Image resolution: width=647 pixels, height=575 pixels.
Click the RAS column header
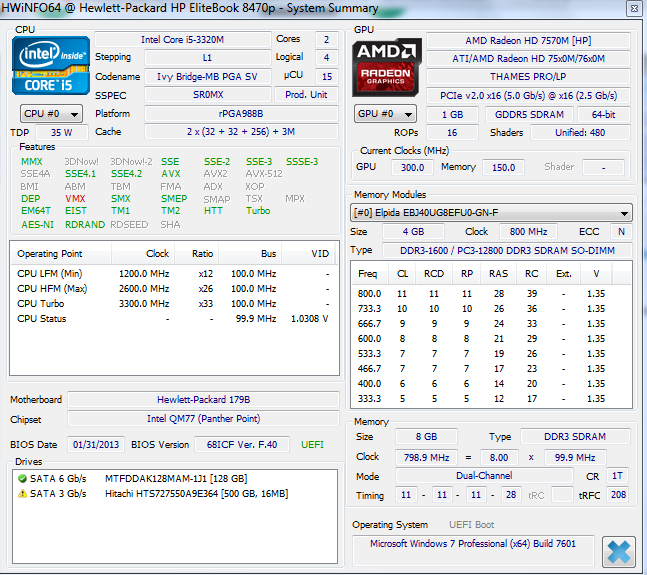[x=498, y=273]
